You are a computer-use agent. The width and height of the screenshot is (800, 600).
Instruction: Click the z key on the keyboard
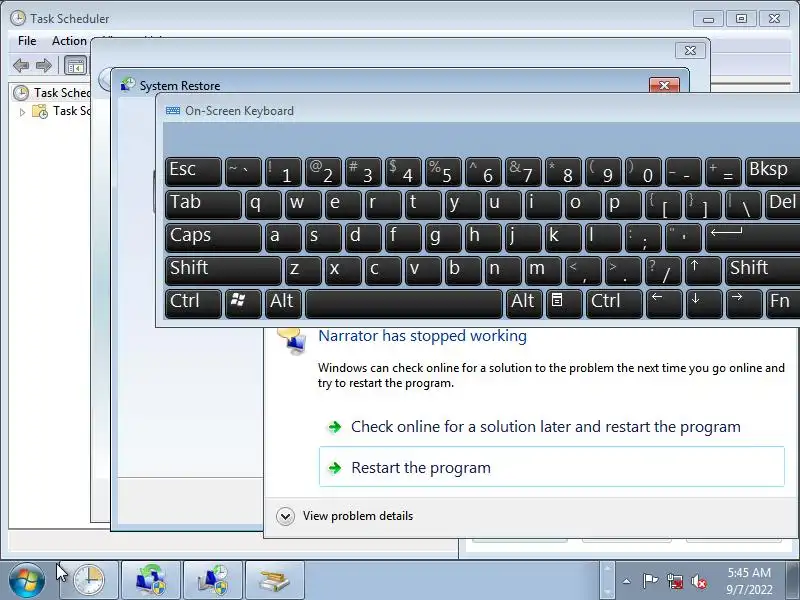pyautogui.click(x=303, y=270)
